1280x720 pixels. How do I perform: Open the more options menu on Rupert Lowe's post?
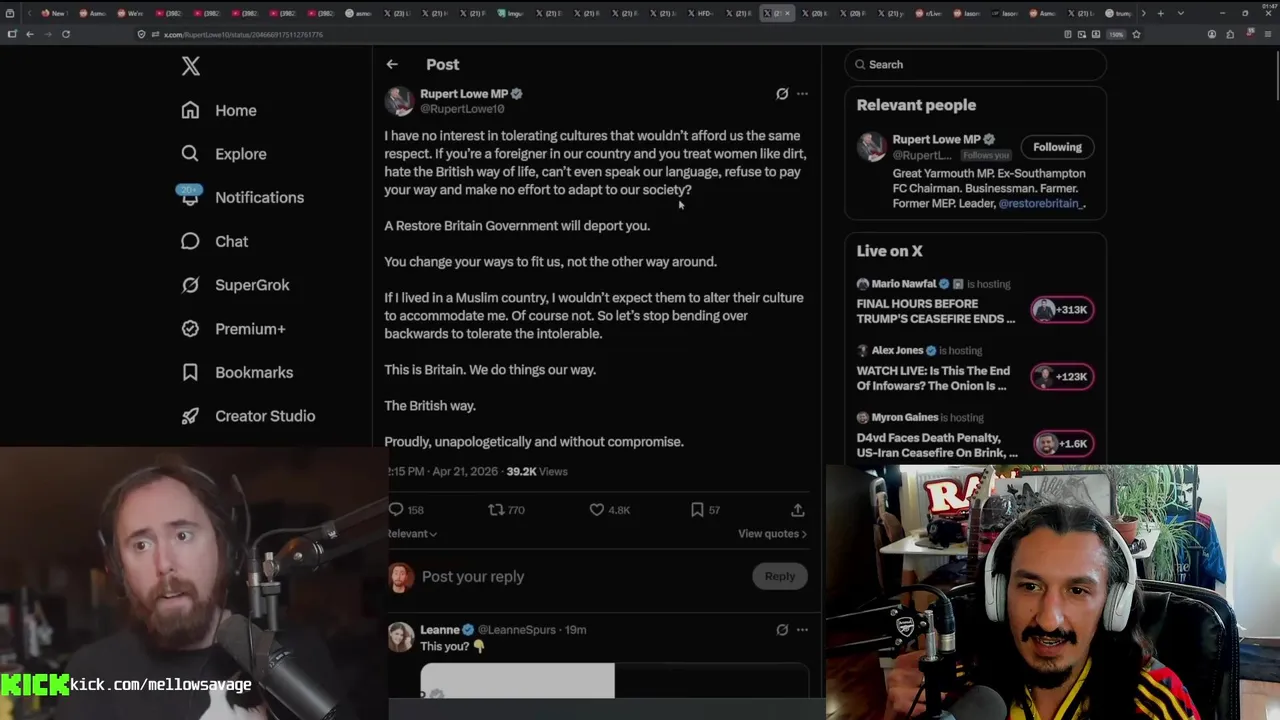click(x=802, y=94)
